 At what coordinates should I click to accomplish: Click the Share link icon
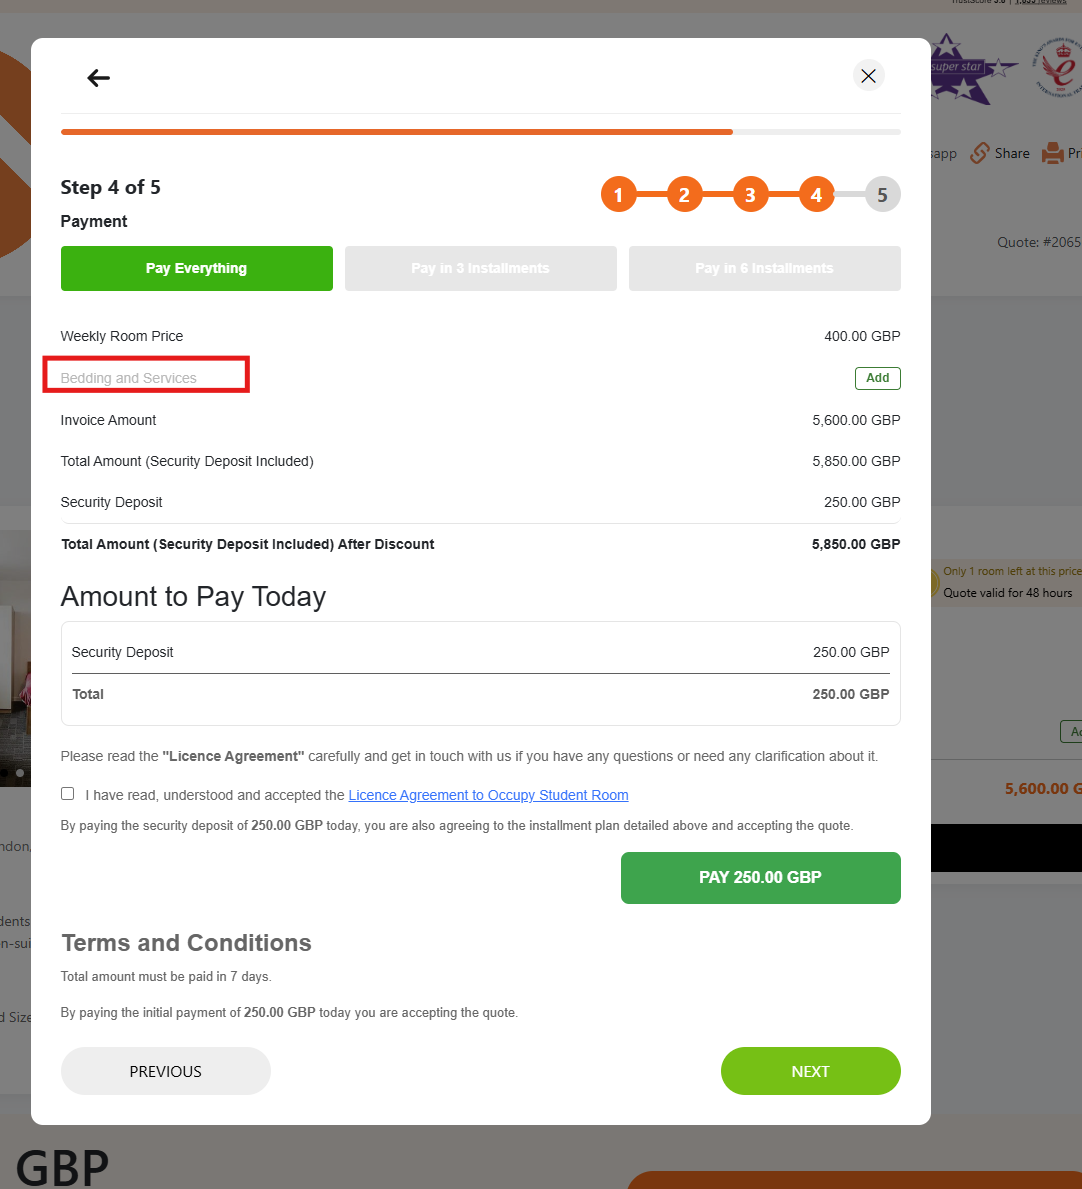980,153
